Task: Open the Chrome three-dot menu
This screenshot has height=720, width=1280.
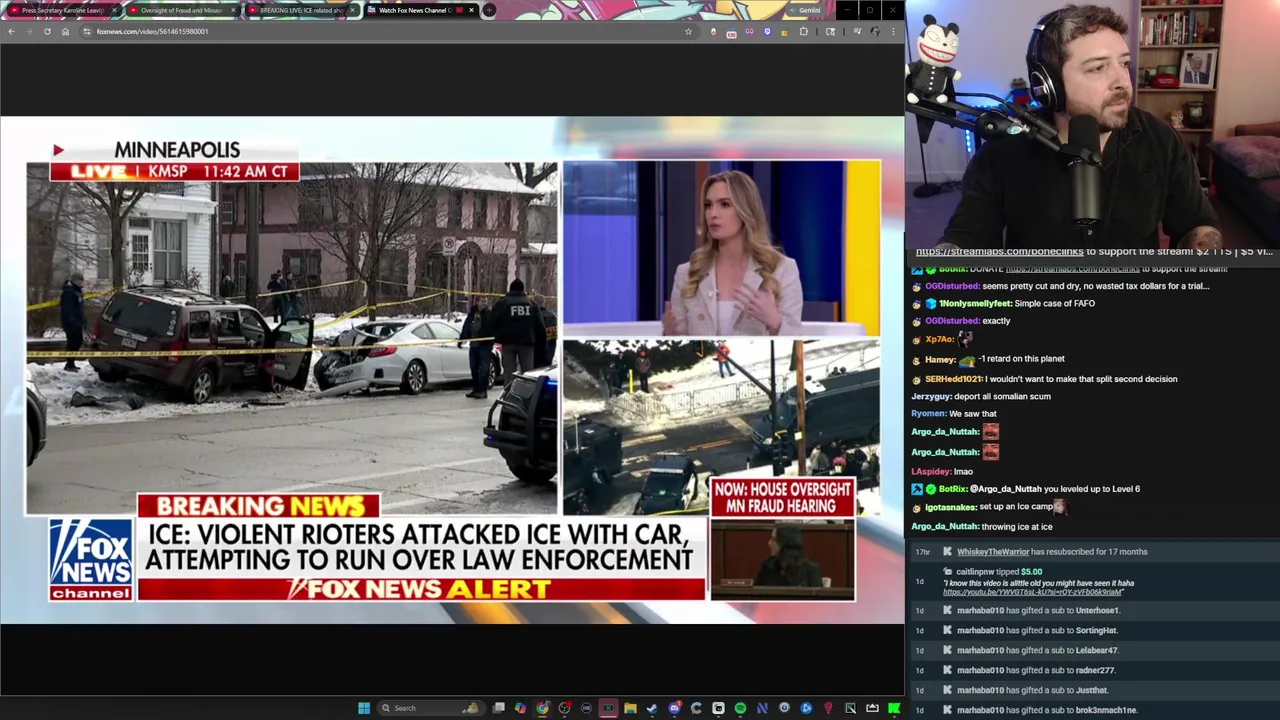Action: click(x=893, y=31)
